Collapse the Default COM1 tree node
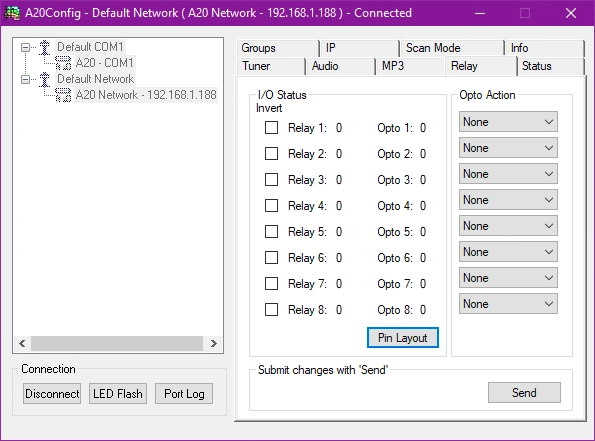Image resolution: width=595 pixels, height=441 pixels. pos(25,47)
